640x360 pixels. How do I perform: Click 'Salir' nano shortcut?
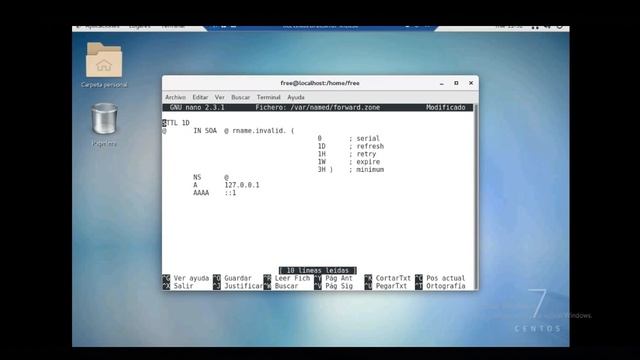pos(183,286)
